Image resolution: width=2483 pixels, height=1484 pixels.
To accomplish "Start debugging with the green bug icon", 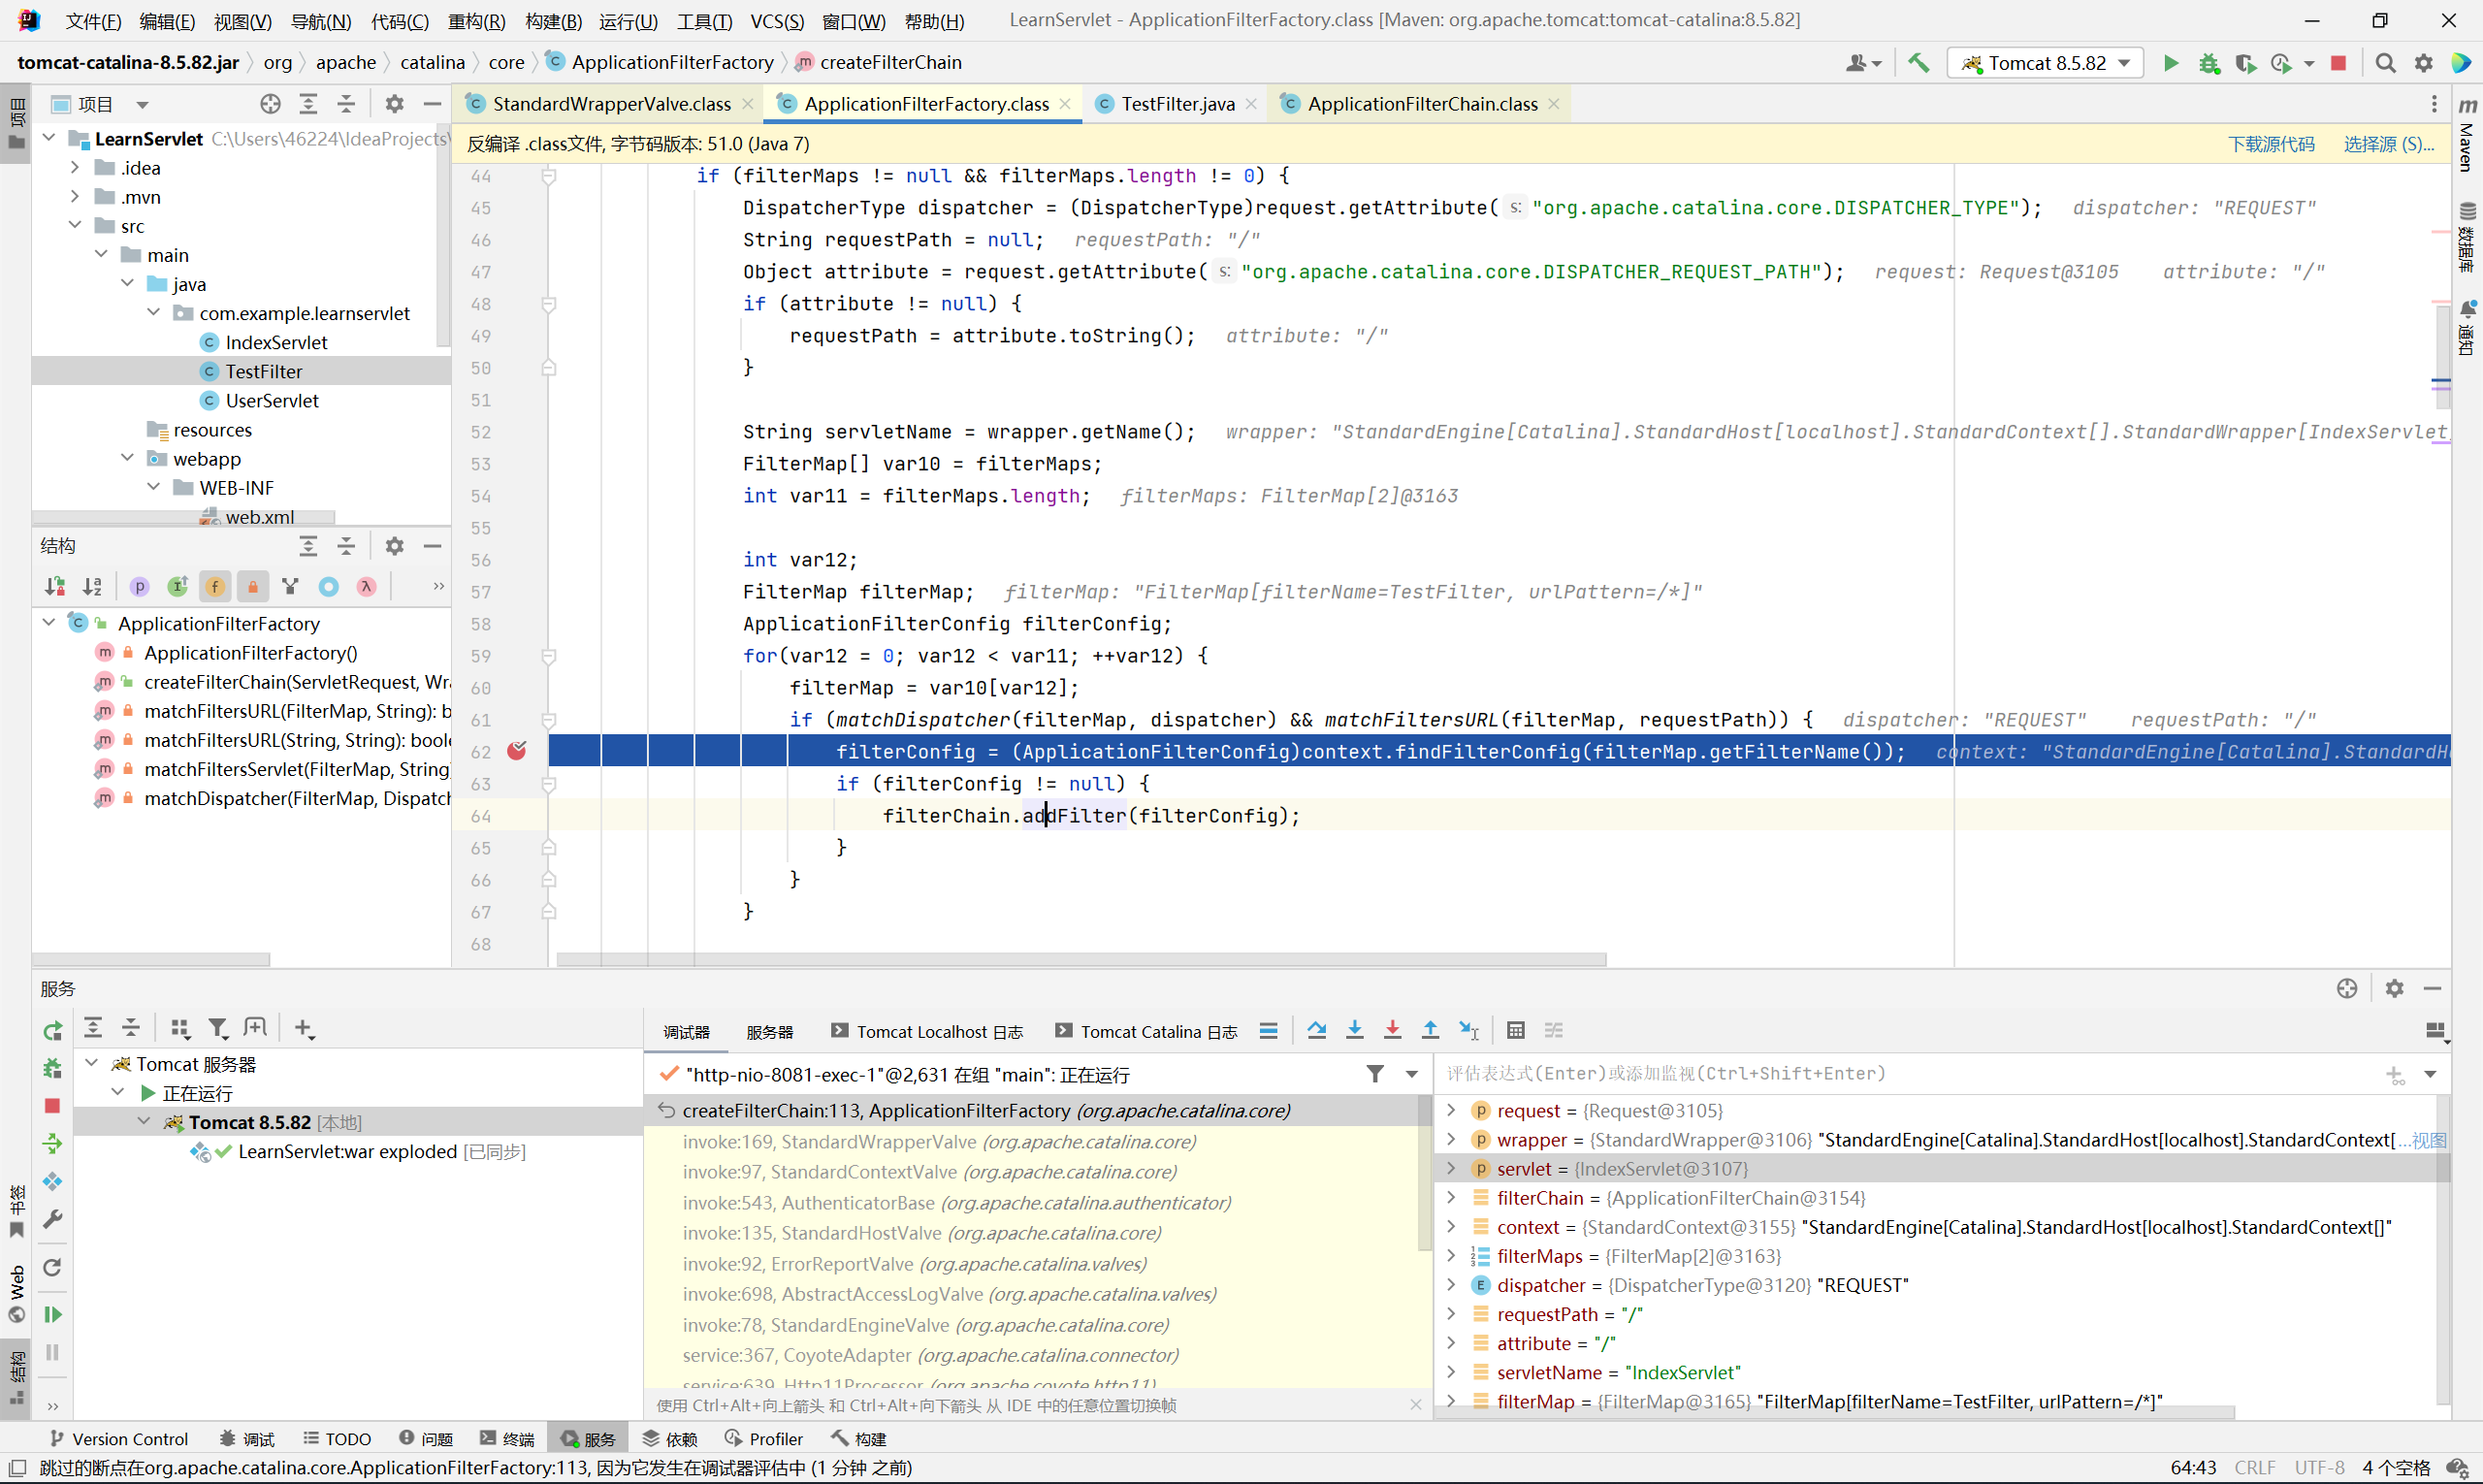I will (x=2209, y=63).
